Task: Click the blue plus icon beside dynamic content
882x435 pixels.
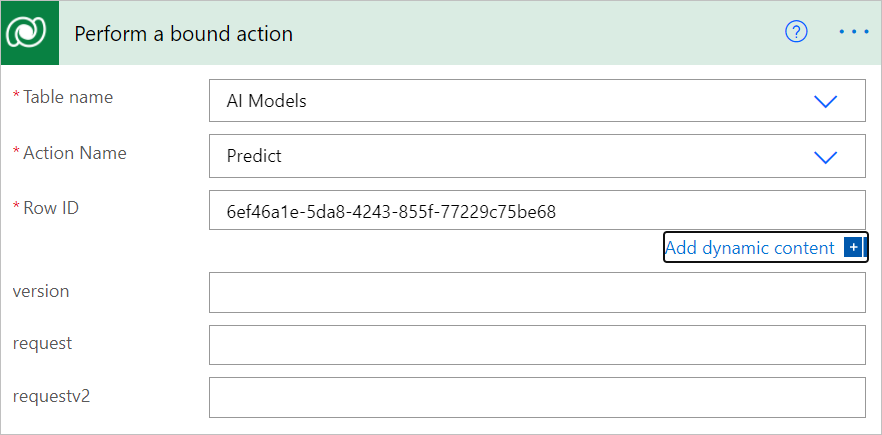Action: tap(853, 248)
